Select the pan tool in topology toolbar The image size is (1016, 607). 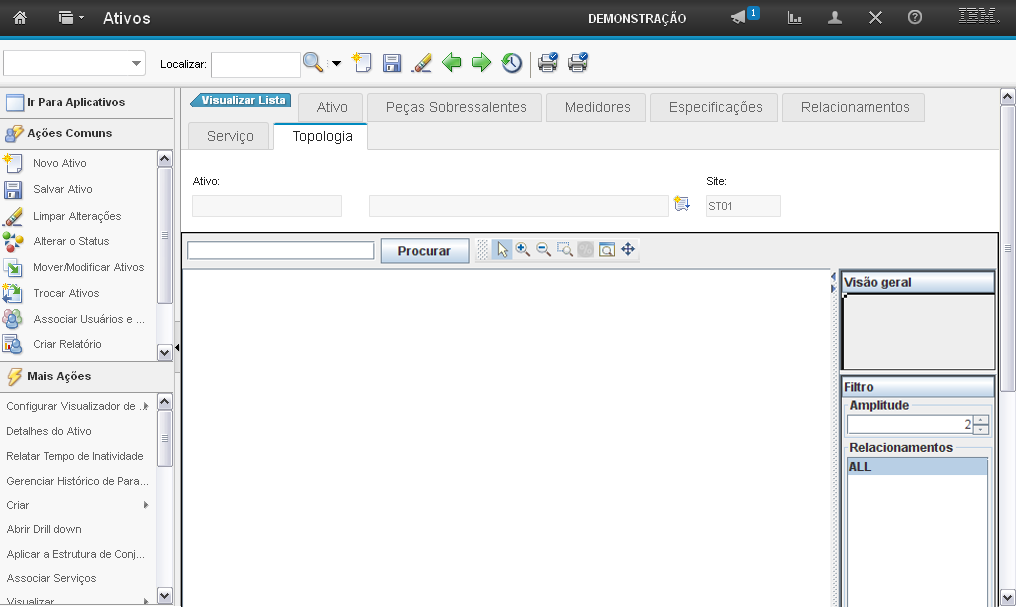click(x=628, y=250)
